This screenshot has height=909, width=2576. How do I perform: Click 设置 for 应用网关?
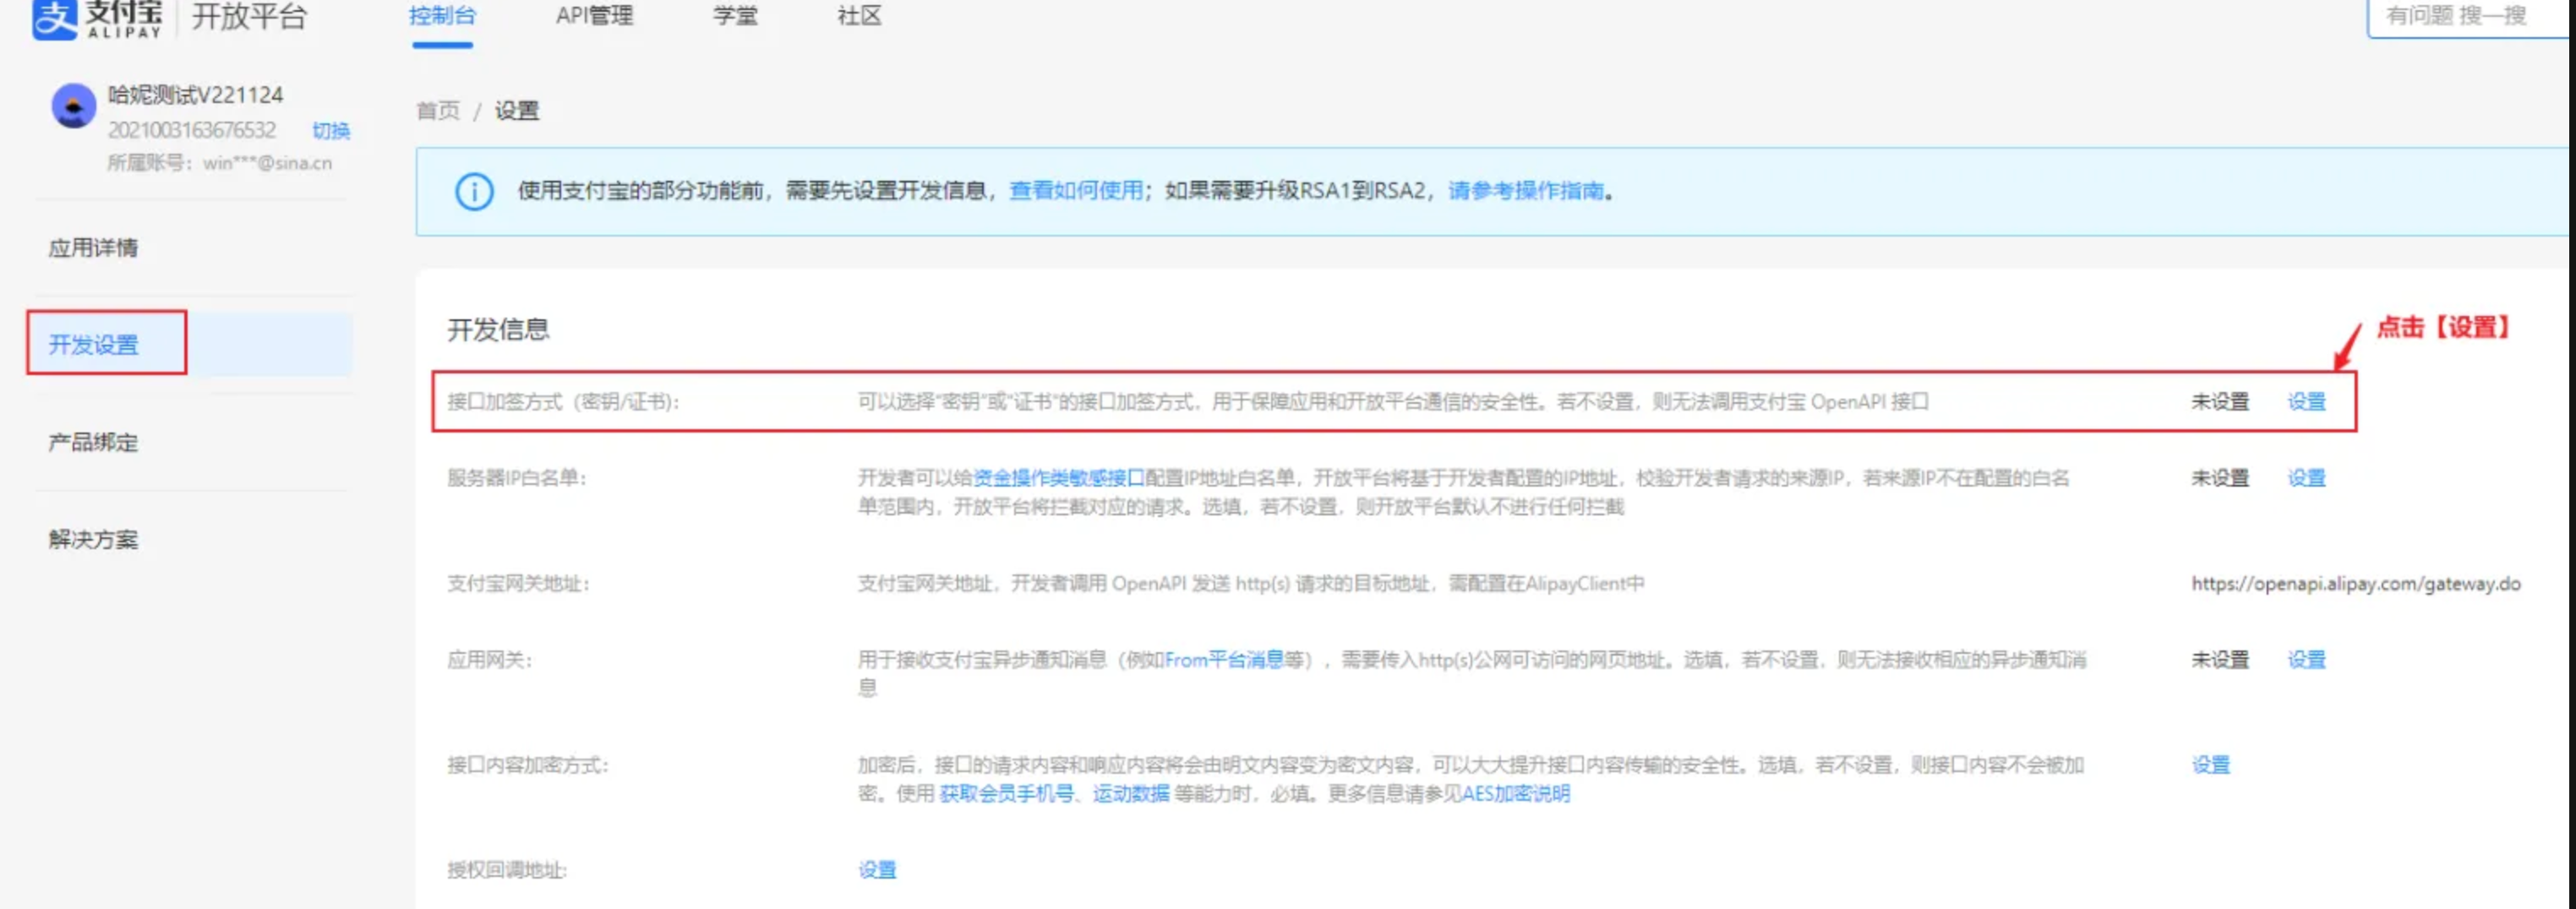2307,660
